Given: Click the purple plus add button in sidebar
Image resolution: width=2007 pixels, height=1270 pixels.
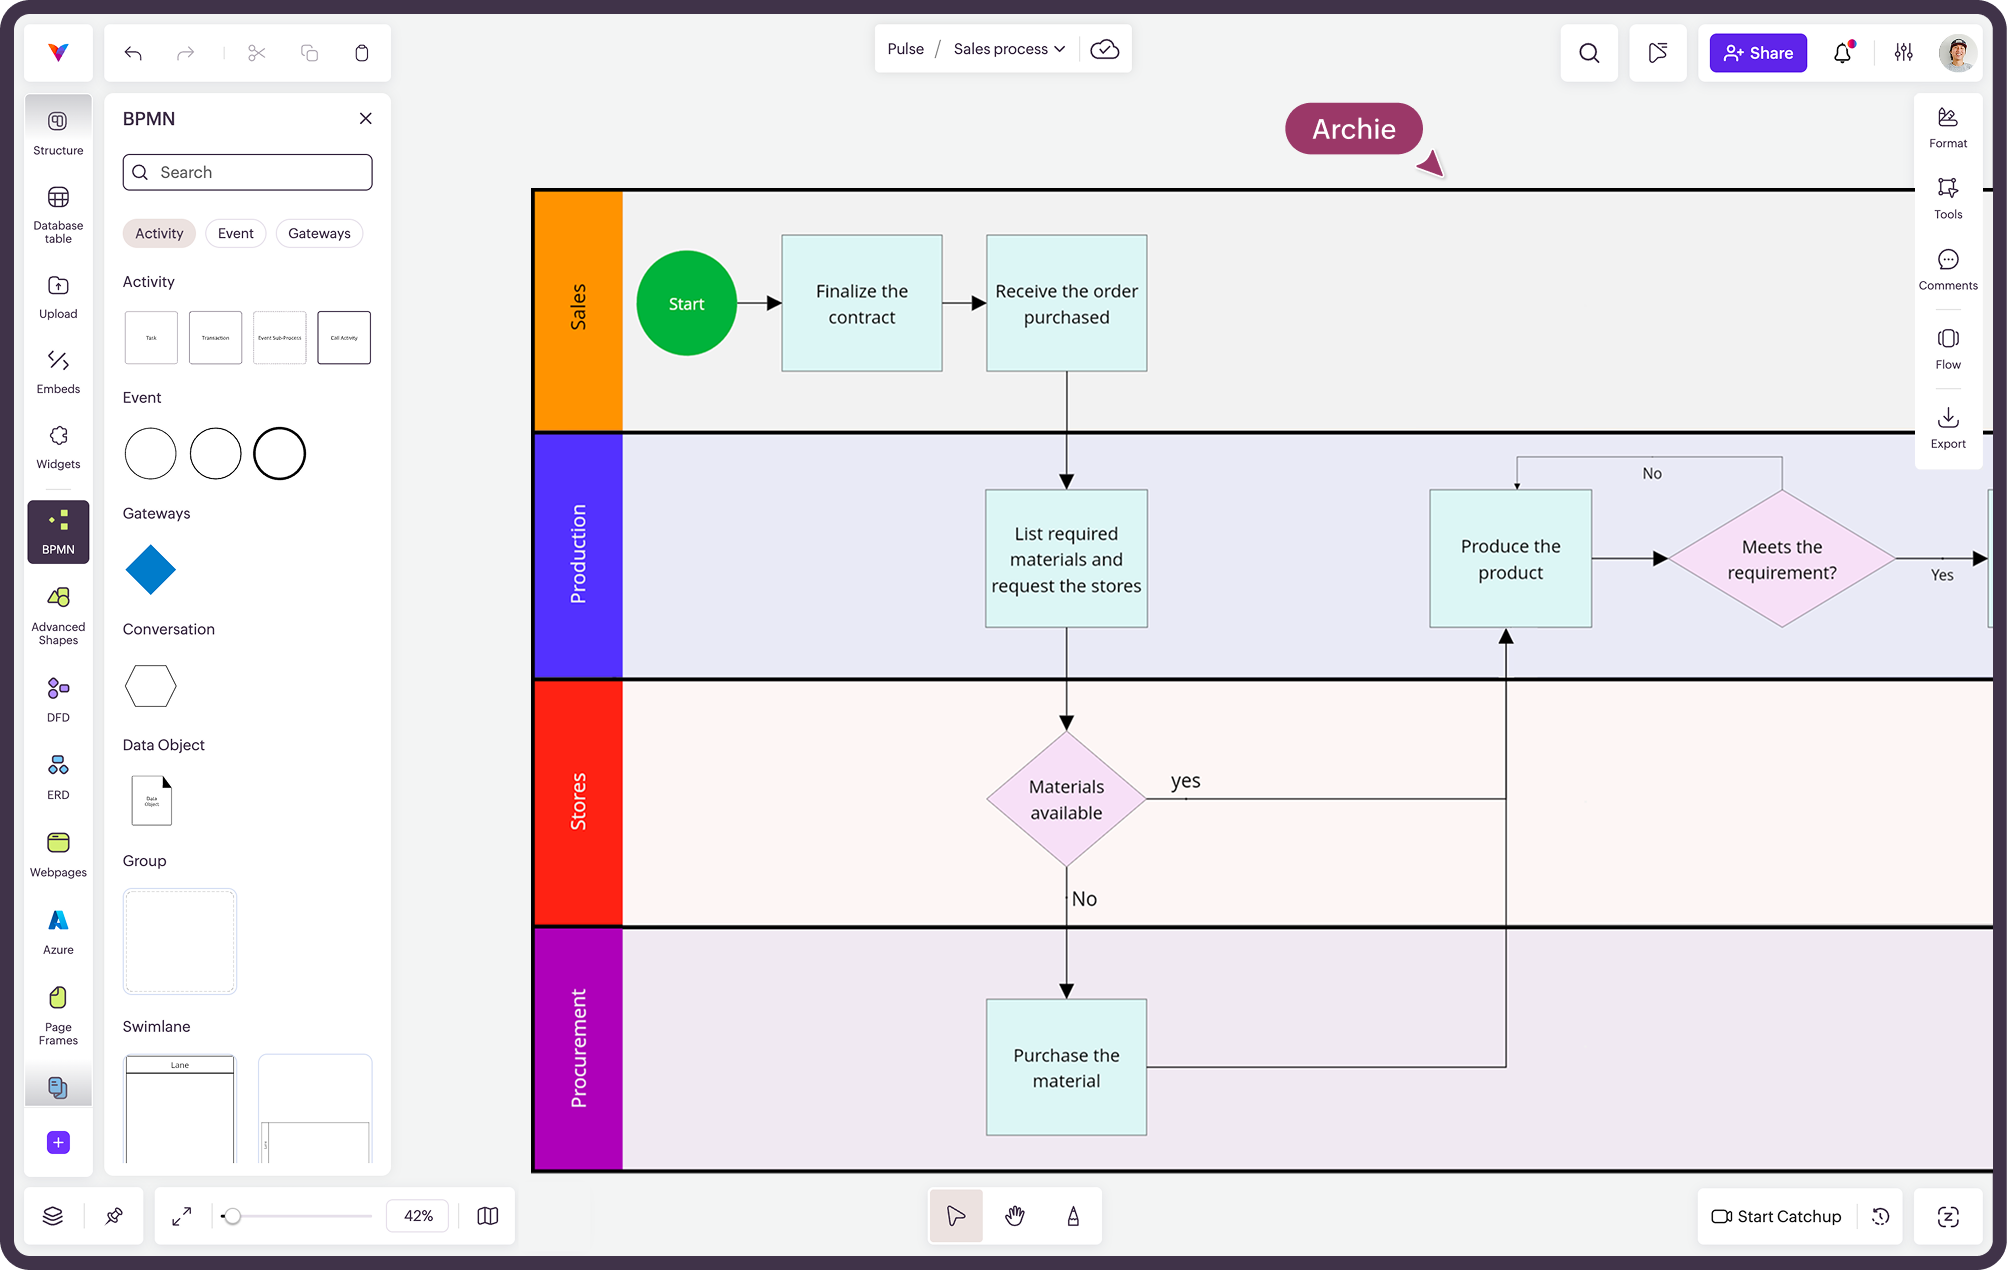Looking at the screenshot, I should (58, 1142).
